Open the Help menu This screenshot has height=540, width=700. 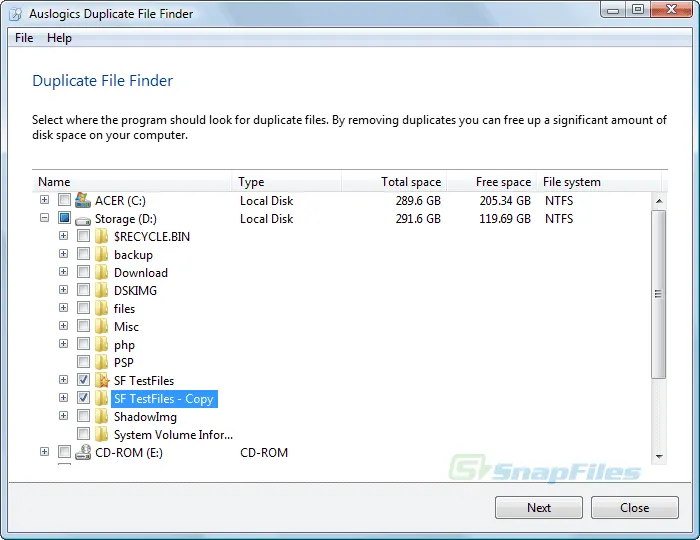point(59,38)
